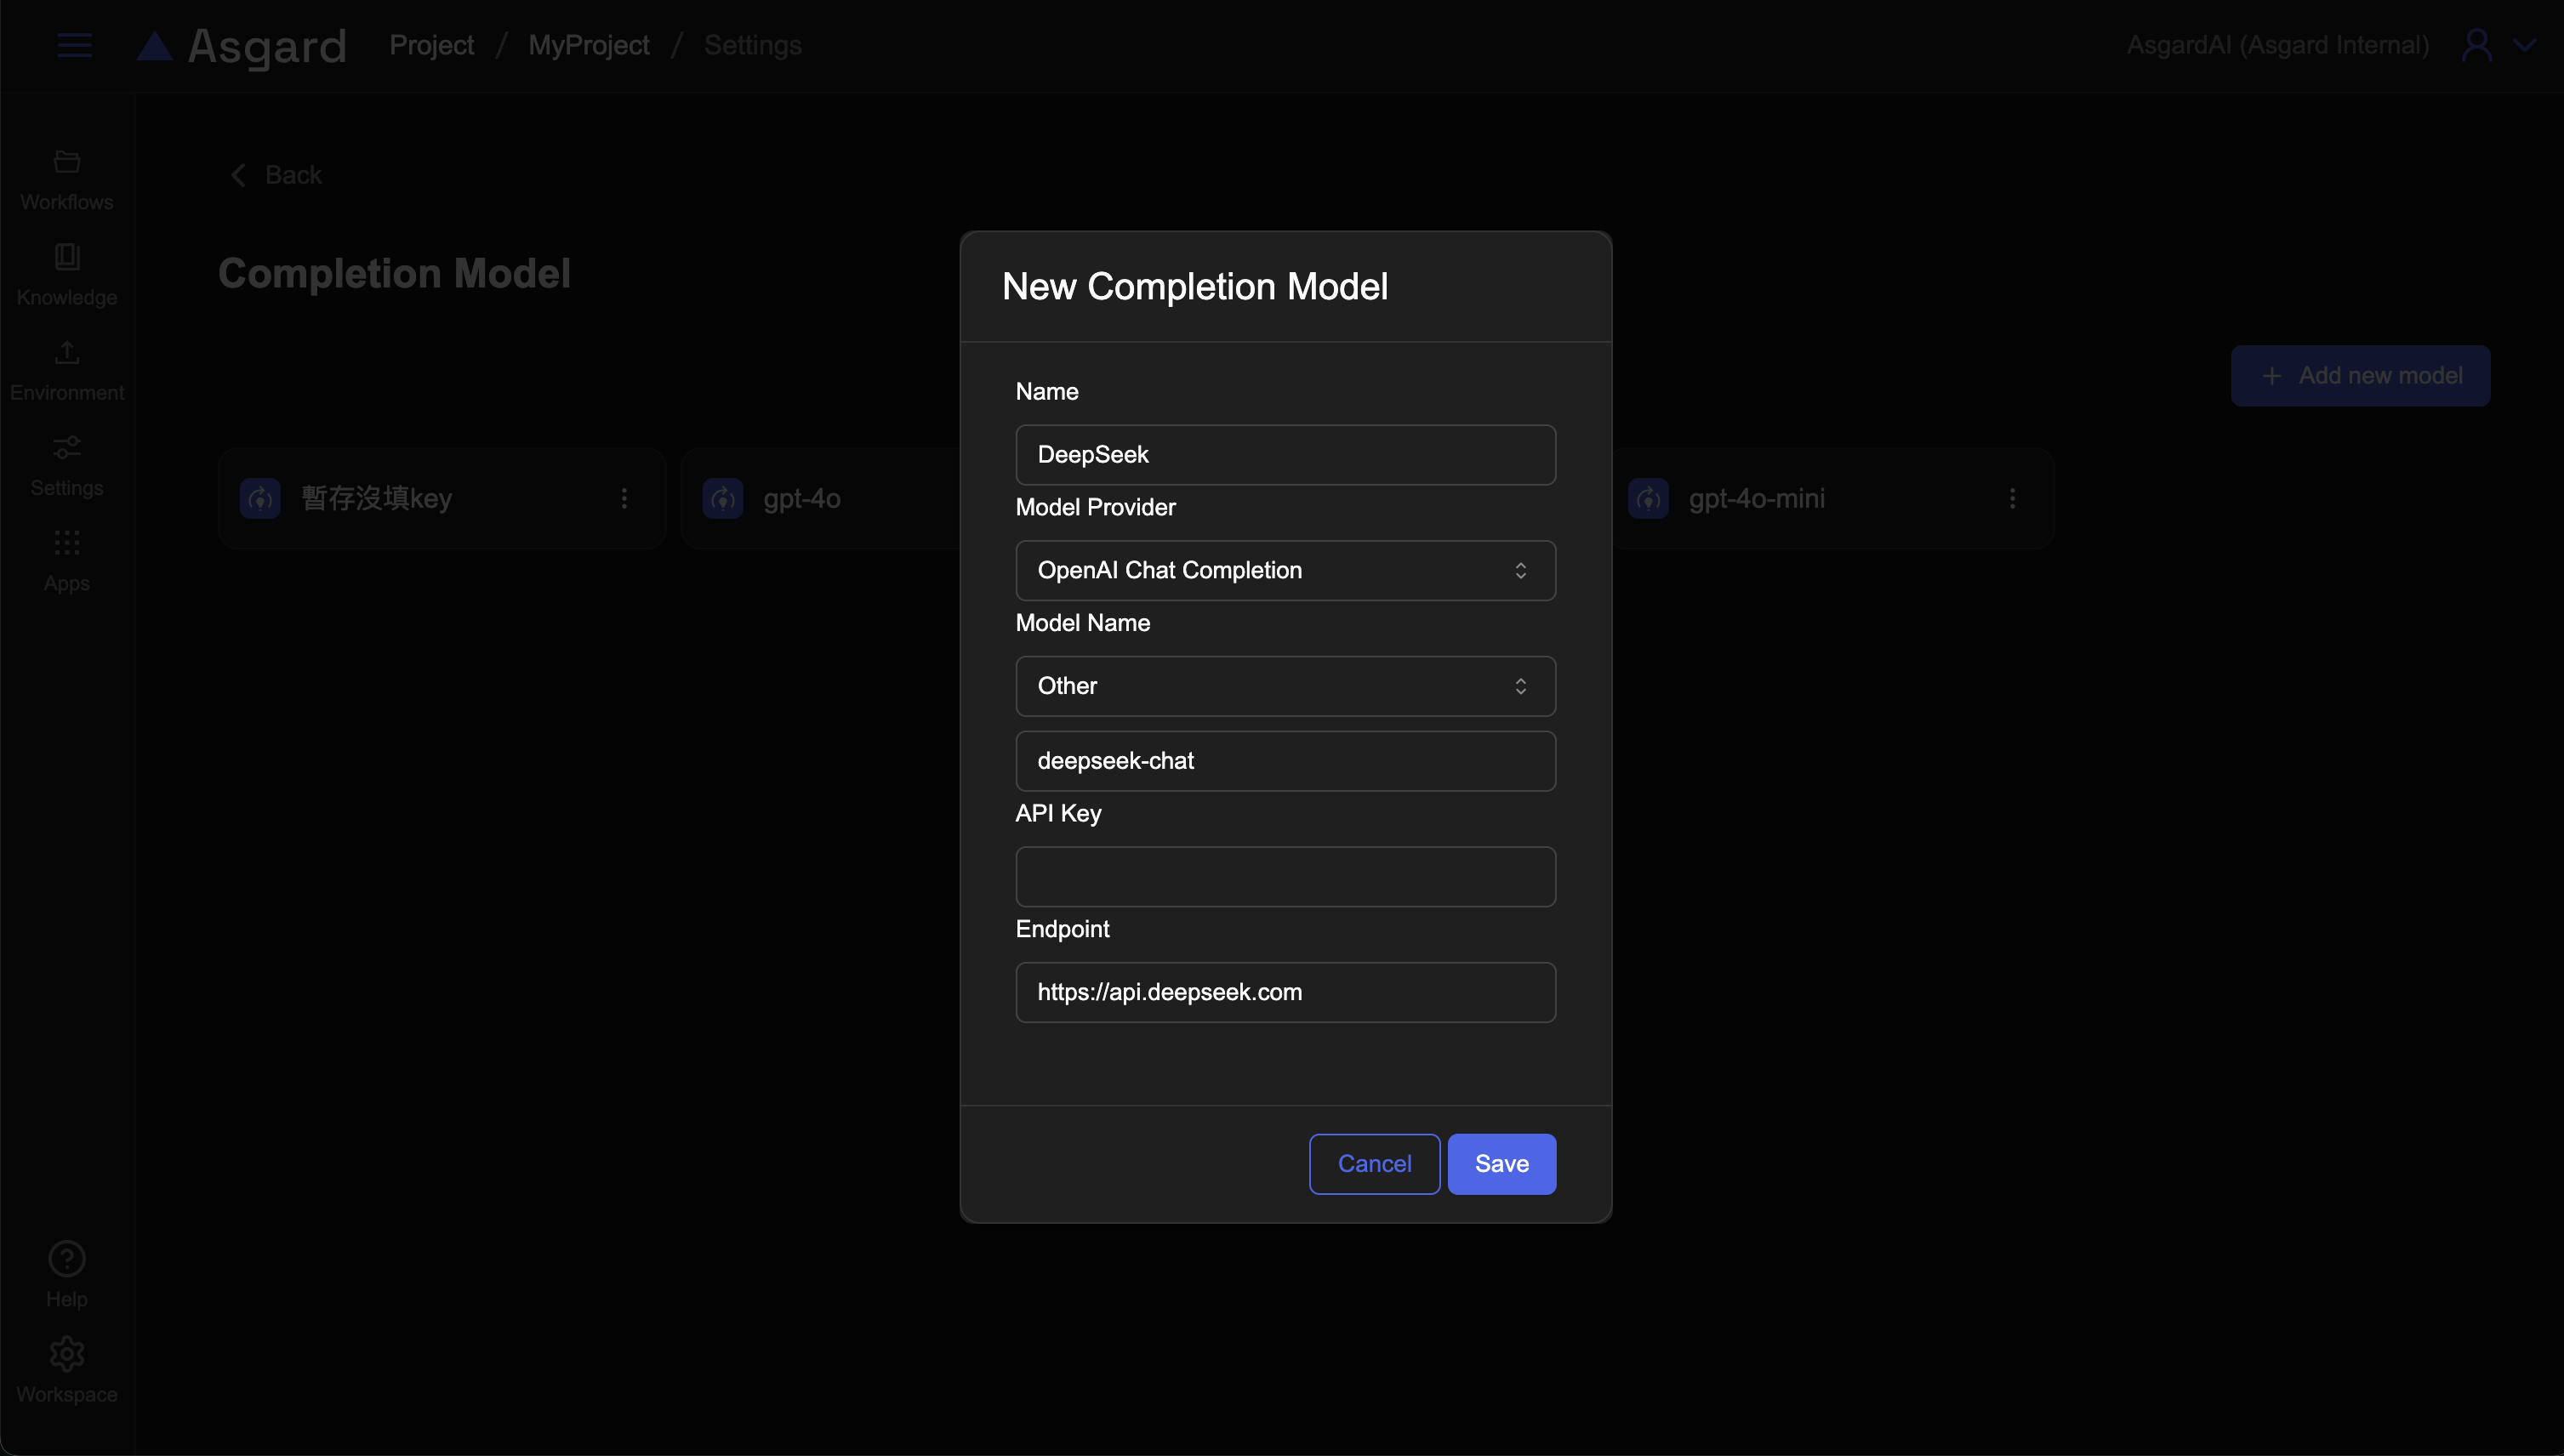Click the Endpoint URL field
This screenshot has width=2564, height=1456.
pos(1285,992)
